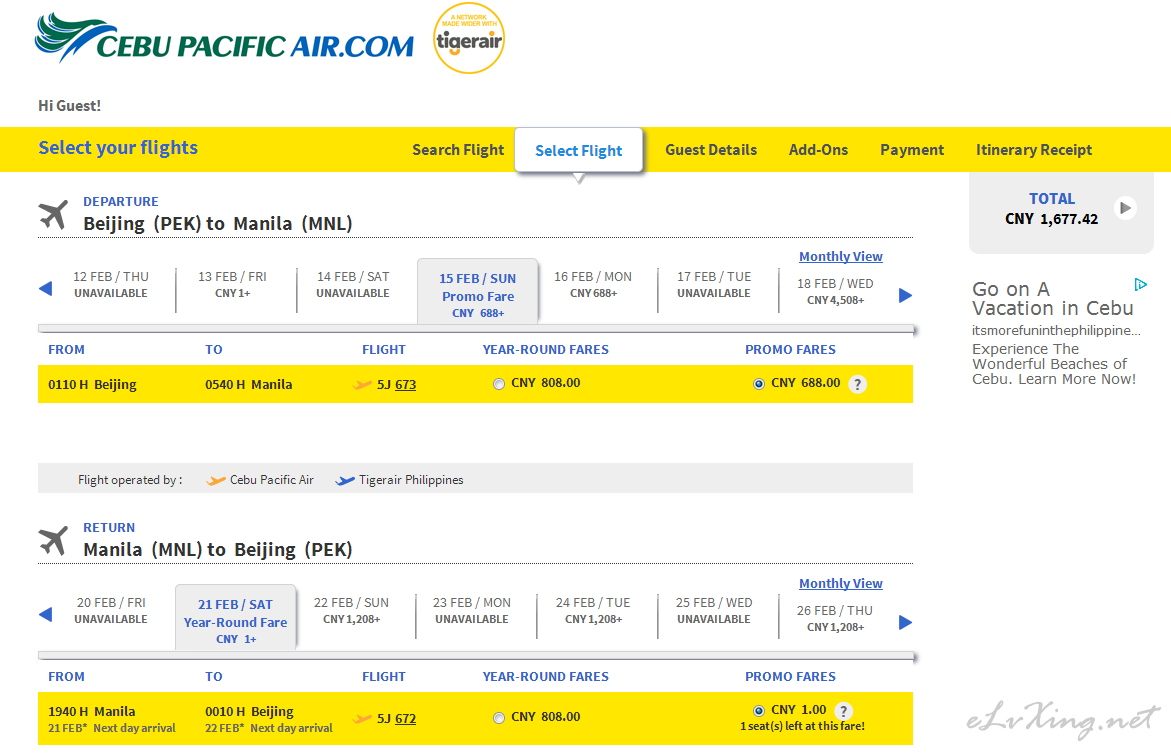This screenshot has height=753, width=1171.
Task: Click 0110 H Beijing departure time
Action: pyautogui.click(x=93, y=385)
